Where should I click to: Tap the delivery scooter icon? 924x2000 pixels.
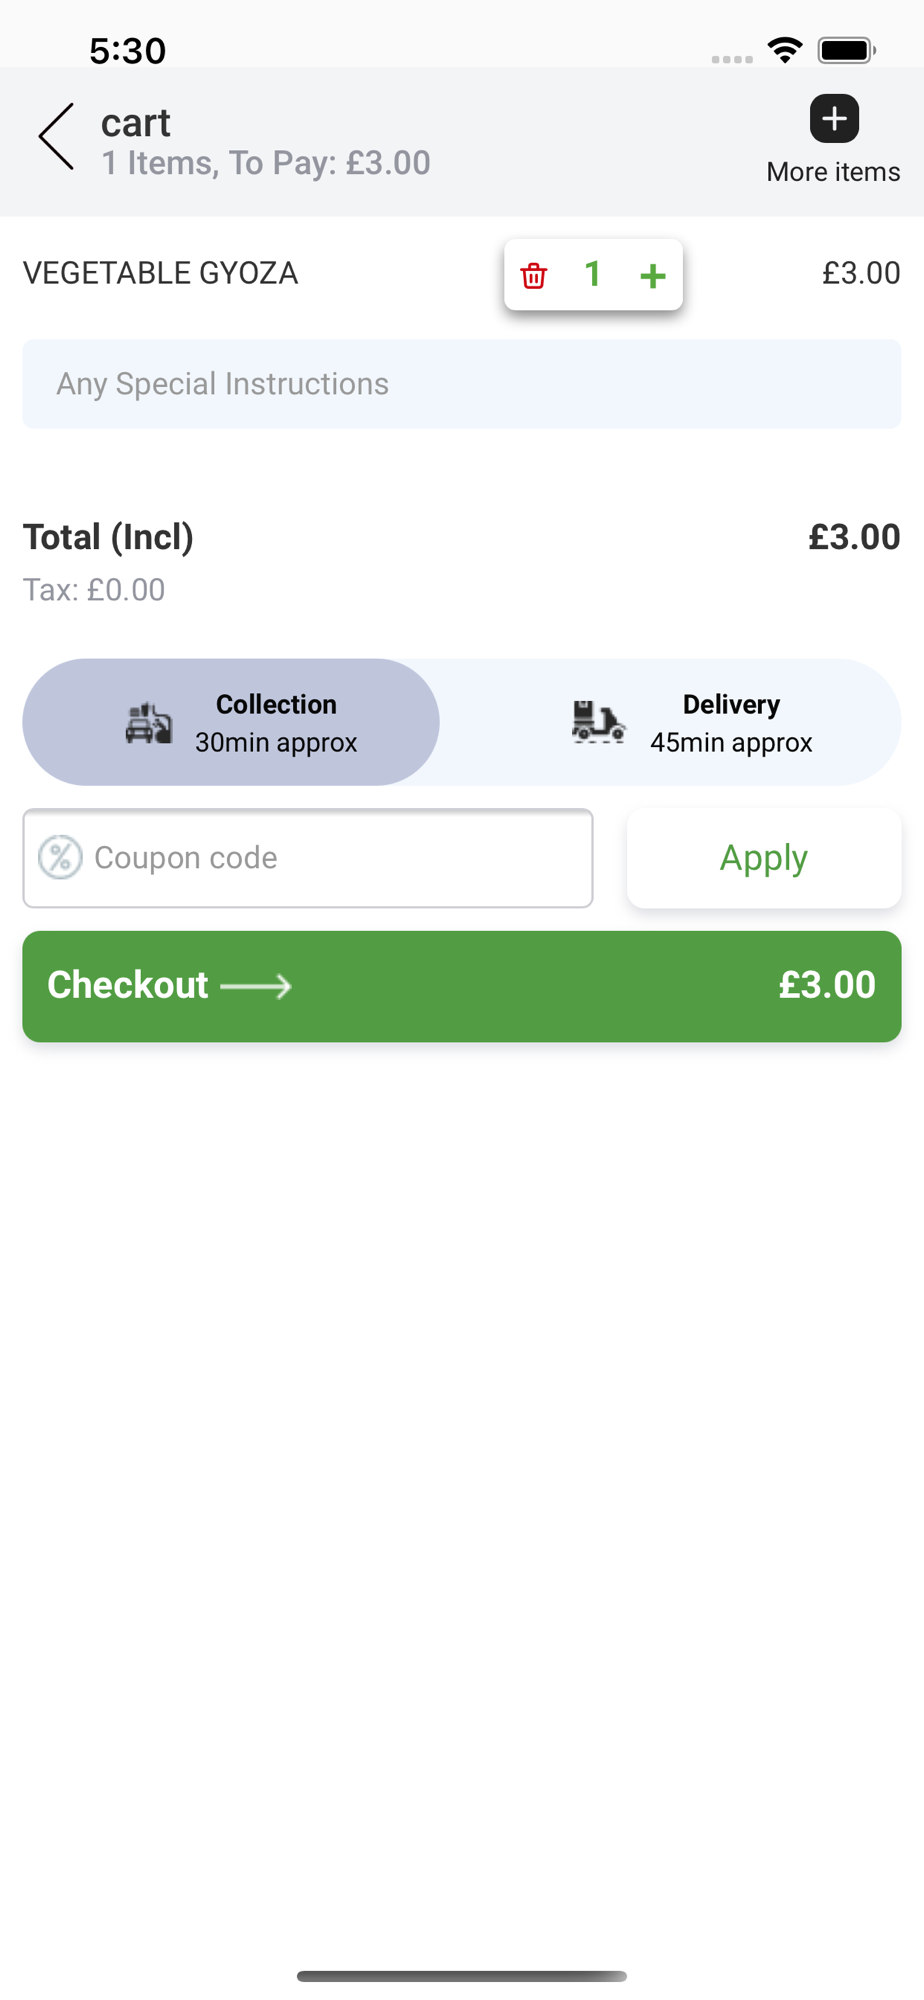(x=598, y=722)
